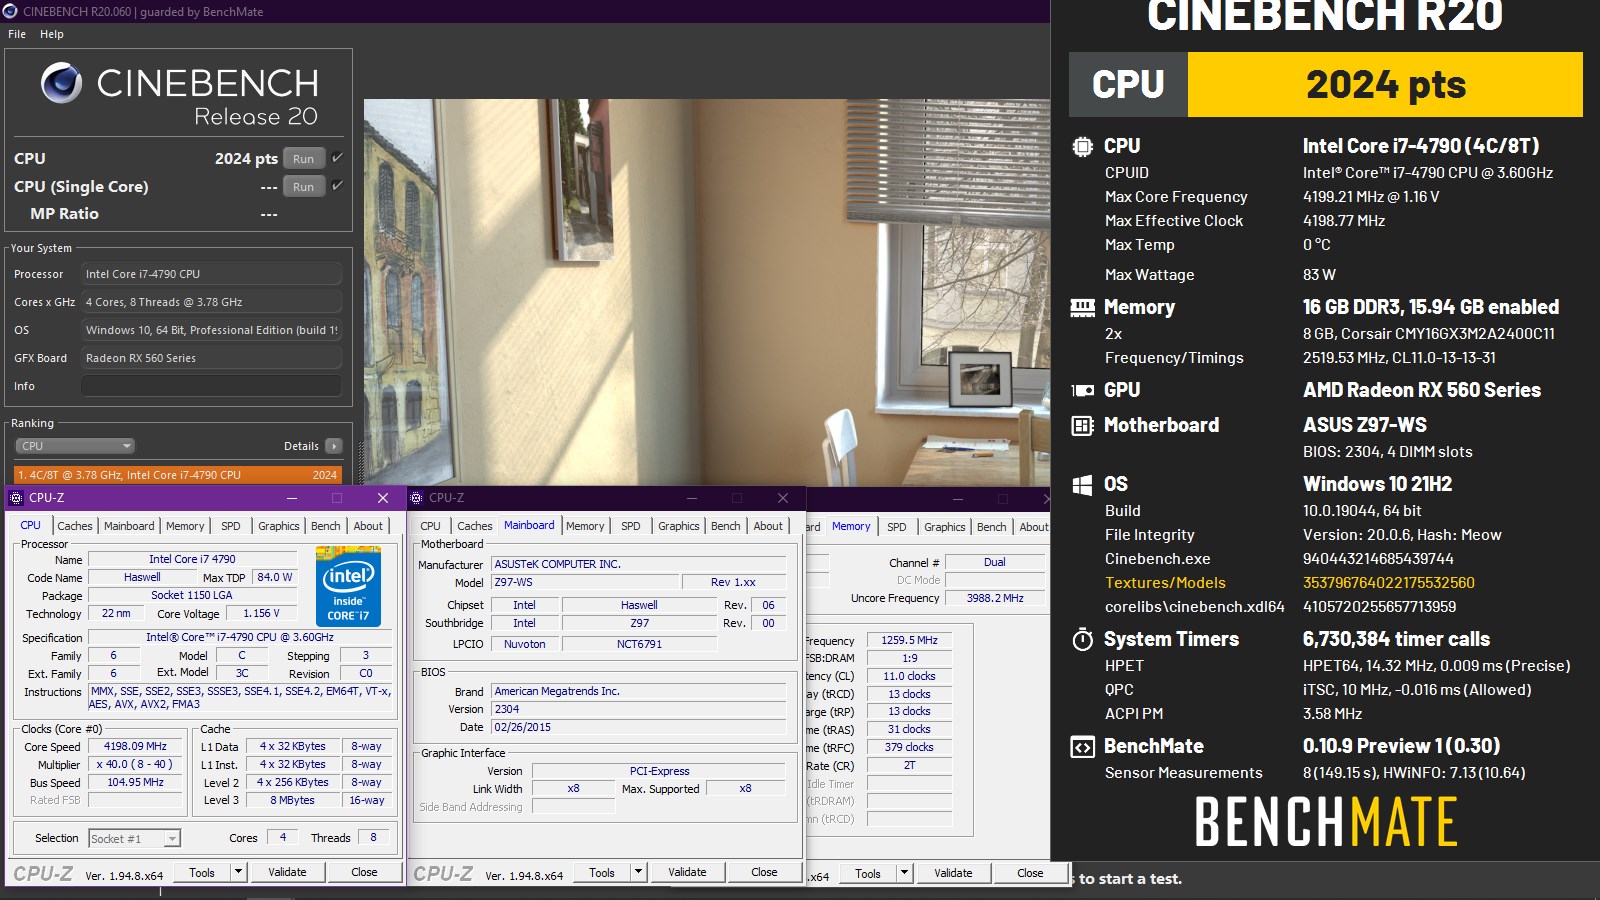Viewport: 1600px width, 900px height.
Task: Click Close in Memory CPU-Z window
Action: [x=1030, y=873]
